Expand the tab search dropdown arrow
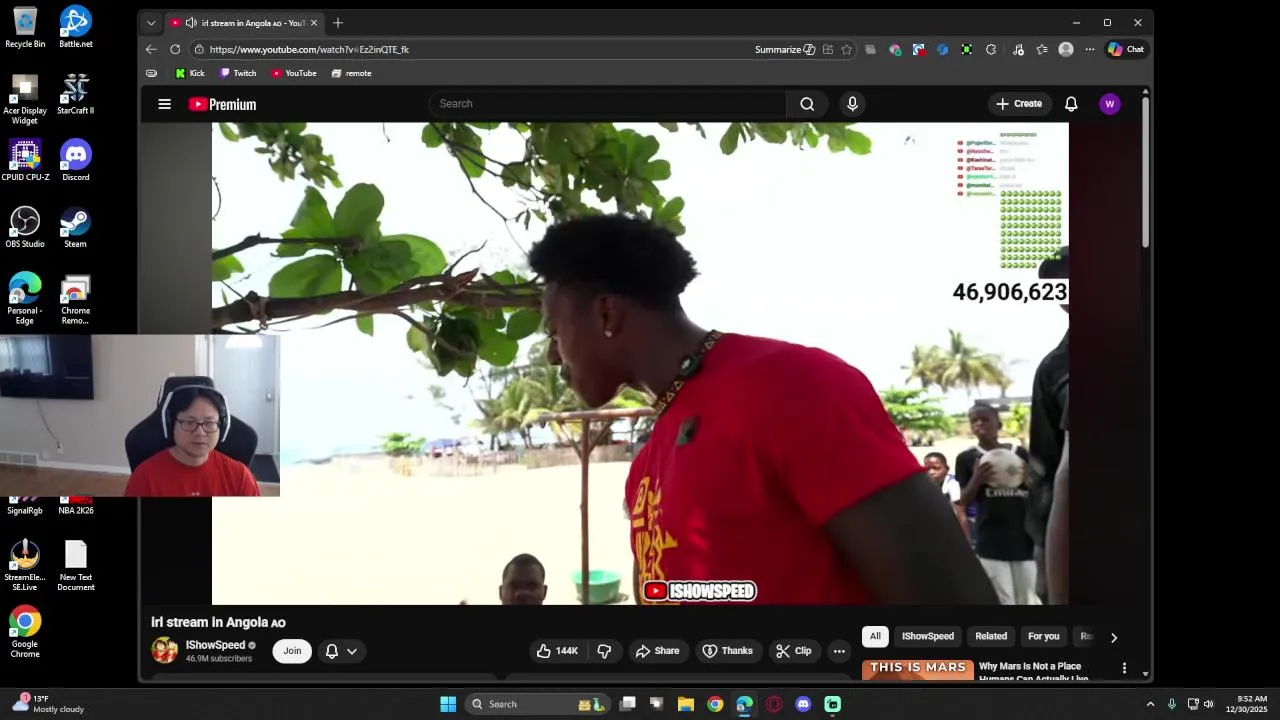Viewport: 1280px width, 720px height. (x=151, y=22)
